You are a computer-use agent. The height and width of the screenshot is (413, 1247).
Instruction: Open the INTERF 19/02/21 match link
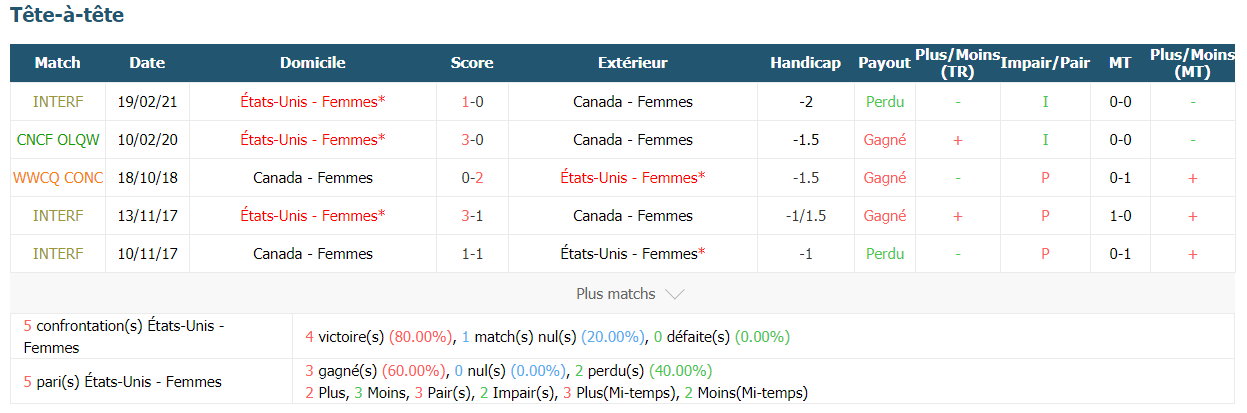pyautogui.click(x=58, y=102)
